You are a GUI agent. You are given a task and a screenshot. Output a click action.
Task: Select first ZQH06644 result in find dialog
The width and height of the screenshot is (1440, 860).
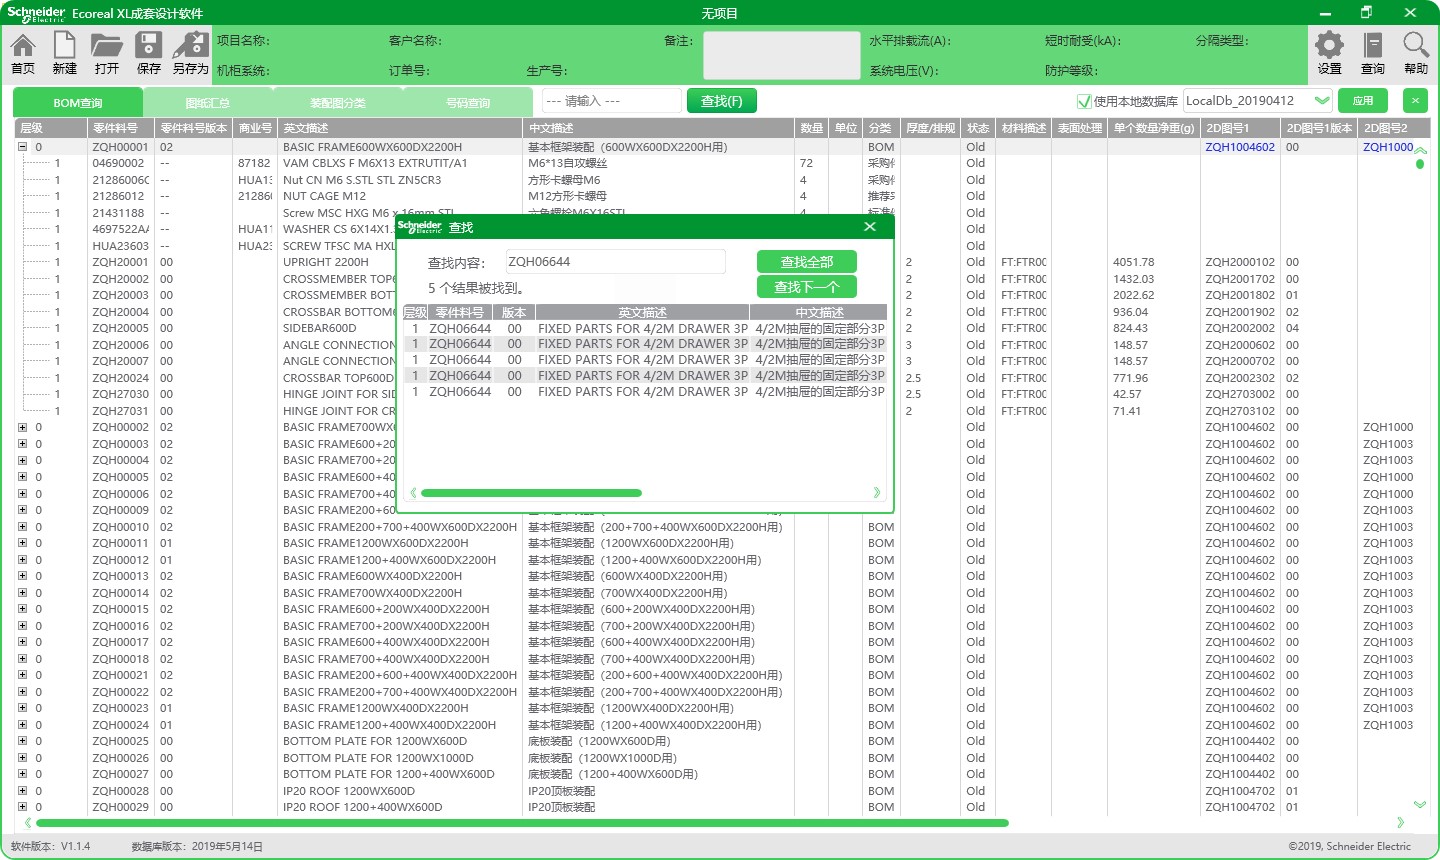pyautogui.click(x=644, y=328)
